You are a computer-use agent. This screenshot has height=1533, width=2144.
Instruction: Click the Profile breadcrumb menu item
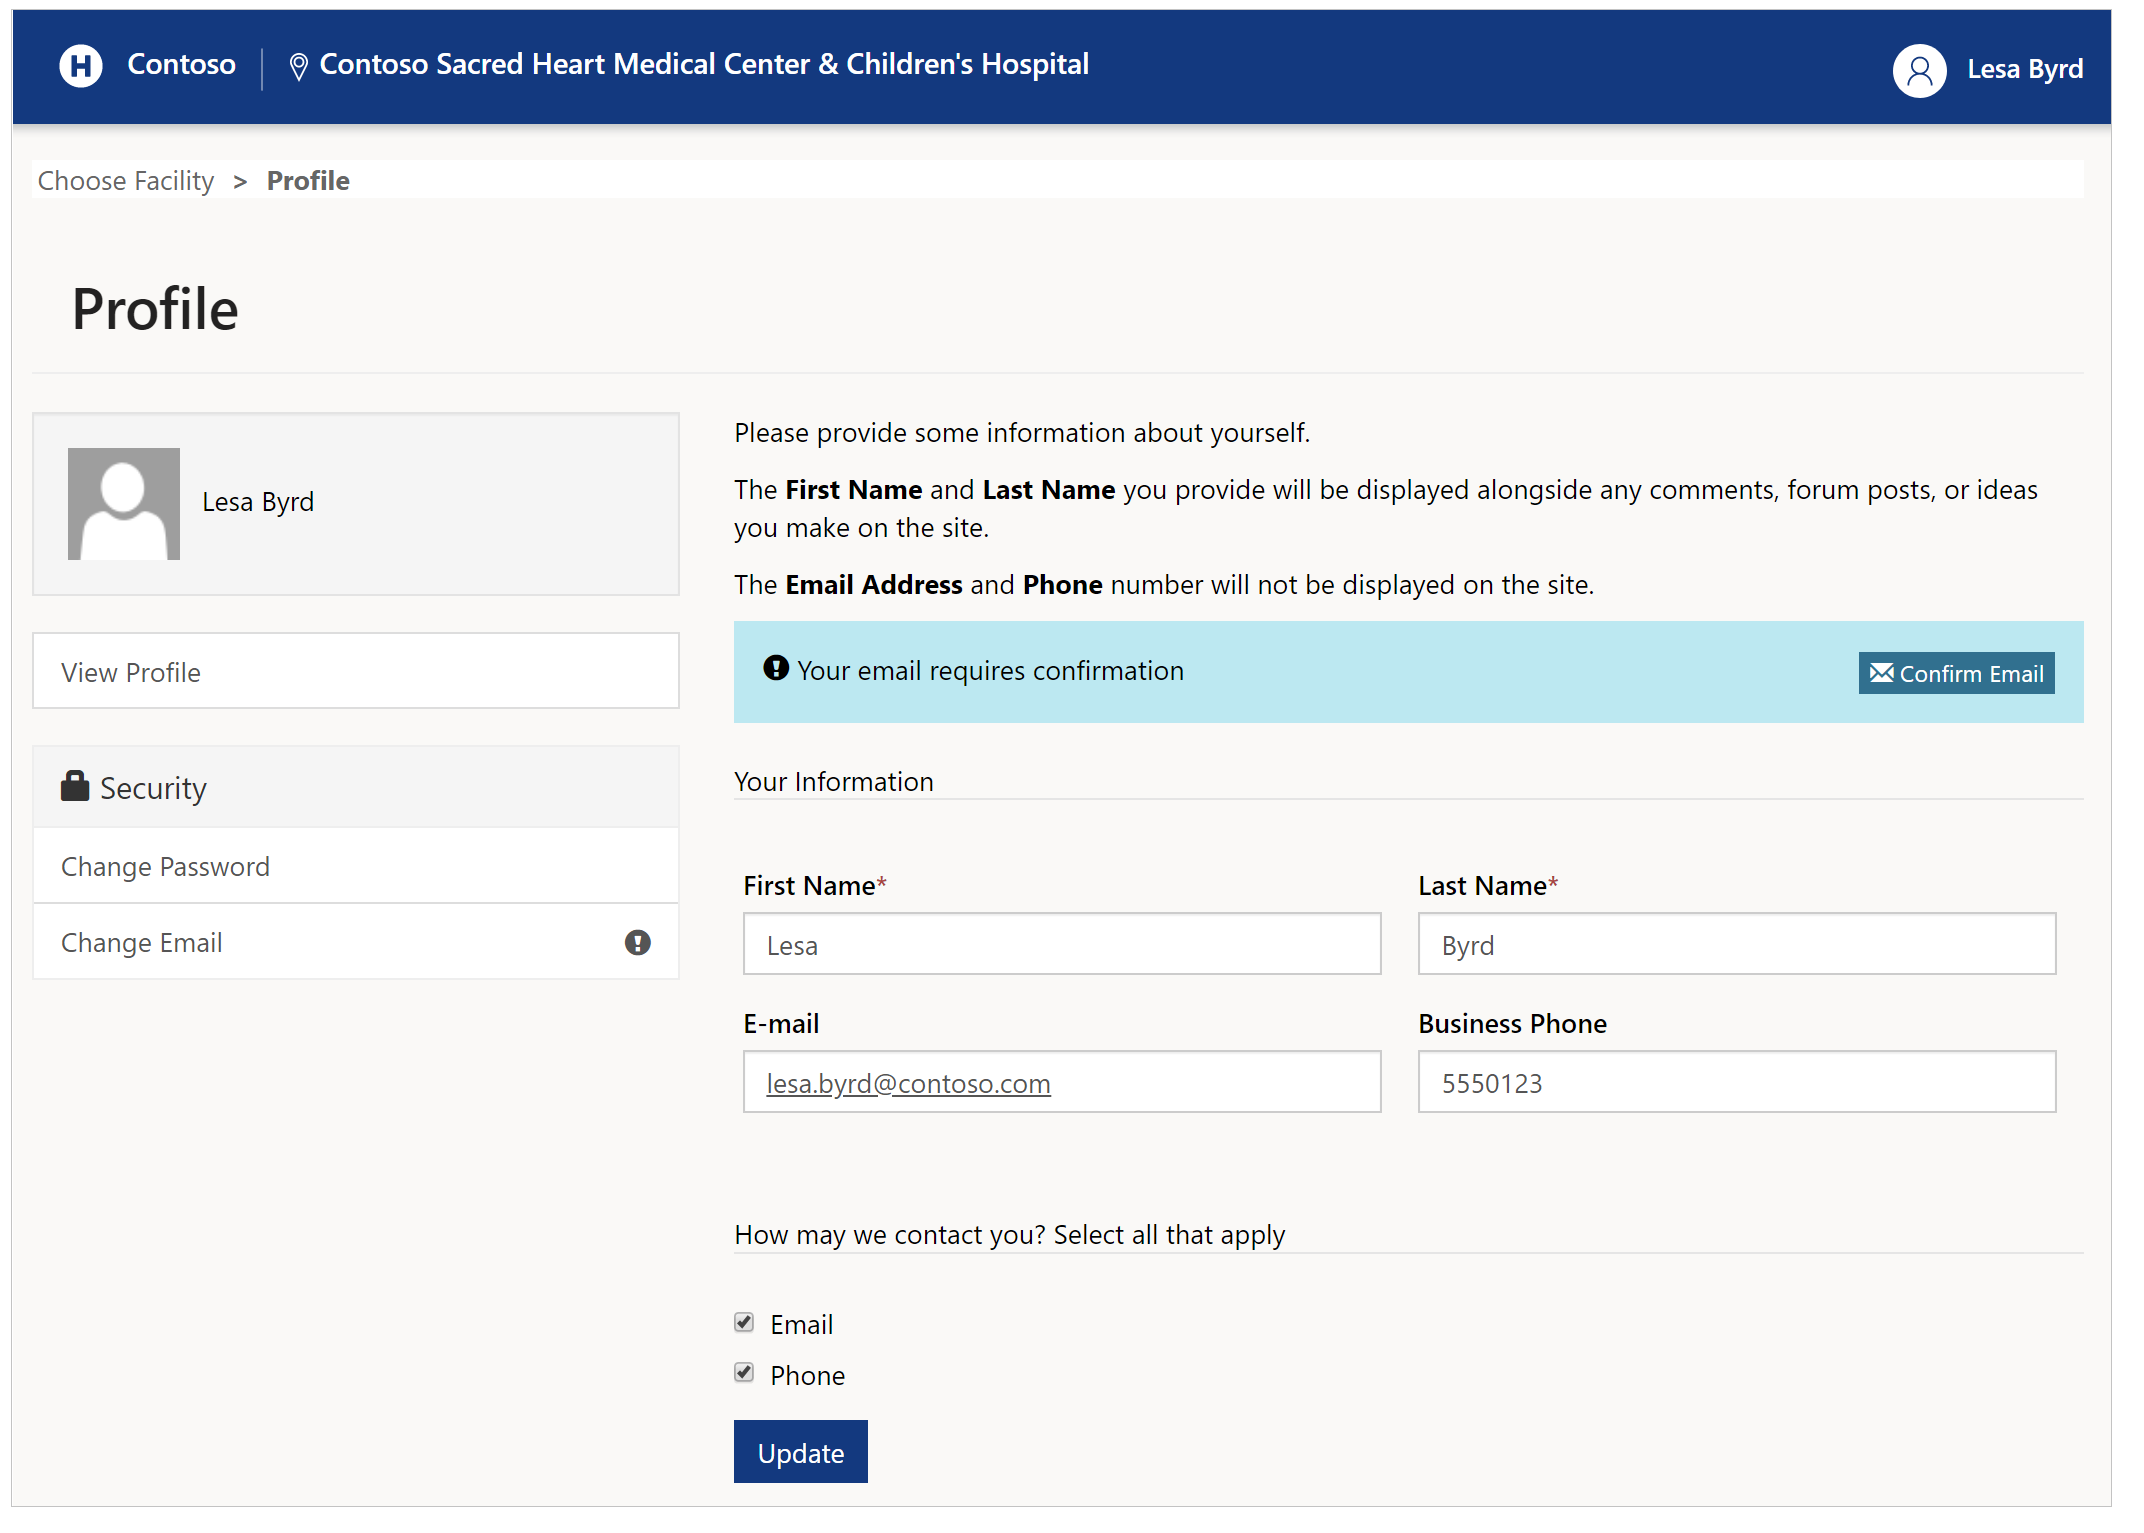point(309,179)
